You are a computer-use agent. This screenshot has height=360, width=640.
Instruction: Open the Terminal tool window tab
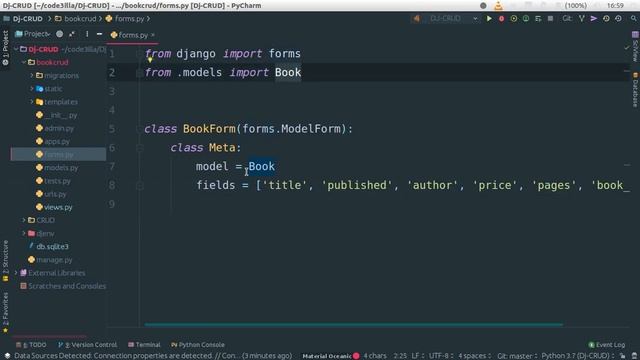click(x=144, y=345)
